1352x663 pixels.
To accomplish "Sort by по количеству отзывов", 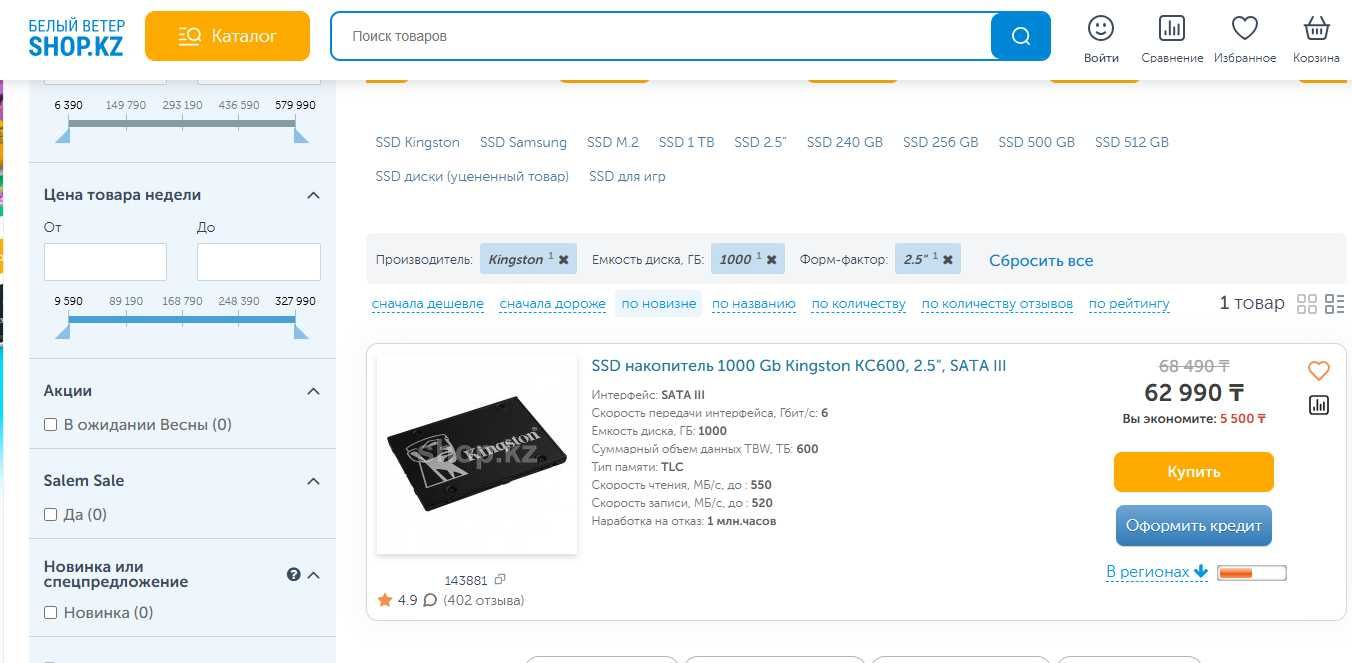I will point(997,303).
